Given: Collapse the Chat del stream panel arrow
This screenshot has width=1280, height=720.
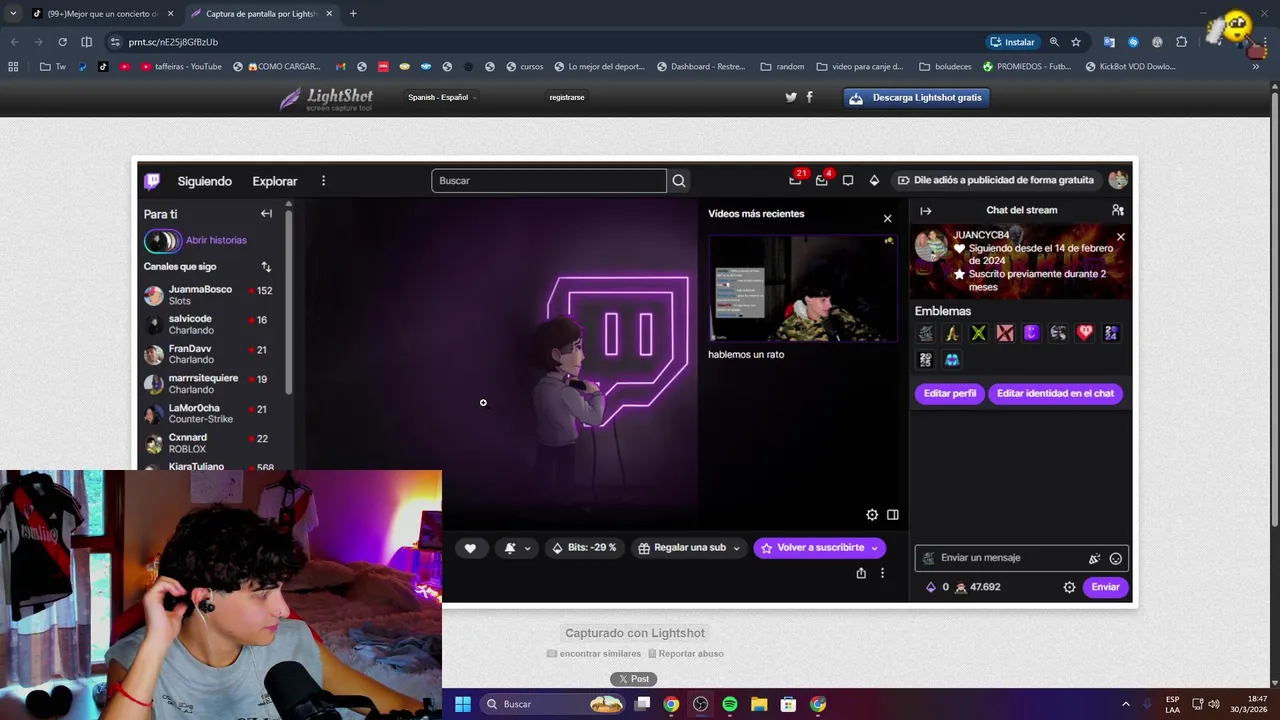Looking at the screenshot, I should coord(926,211).
